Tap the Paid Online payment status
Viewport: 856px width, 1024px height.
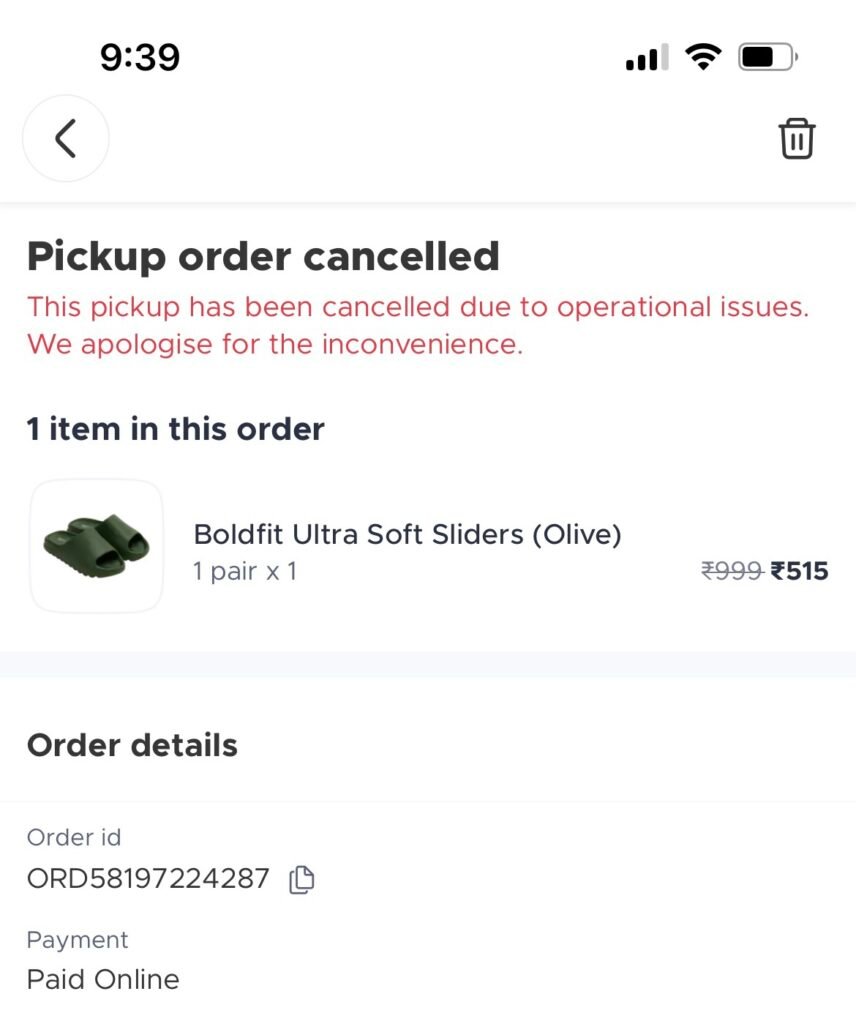(x=103, y=979)
